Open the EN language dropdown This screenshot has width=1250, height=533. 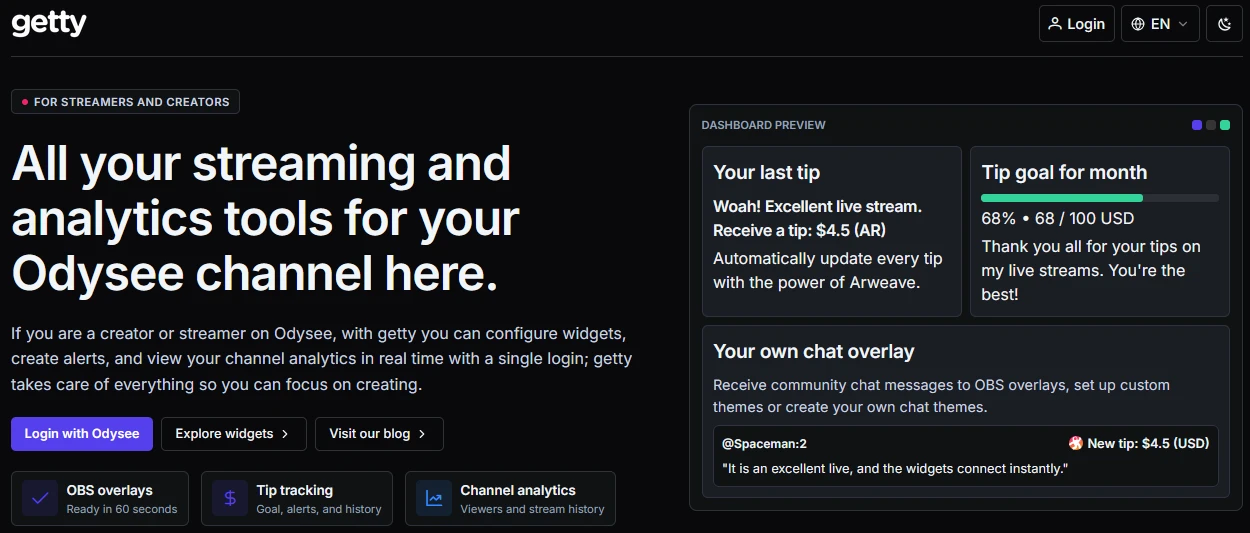click(1160, 23)
